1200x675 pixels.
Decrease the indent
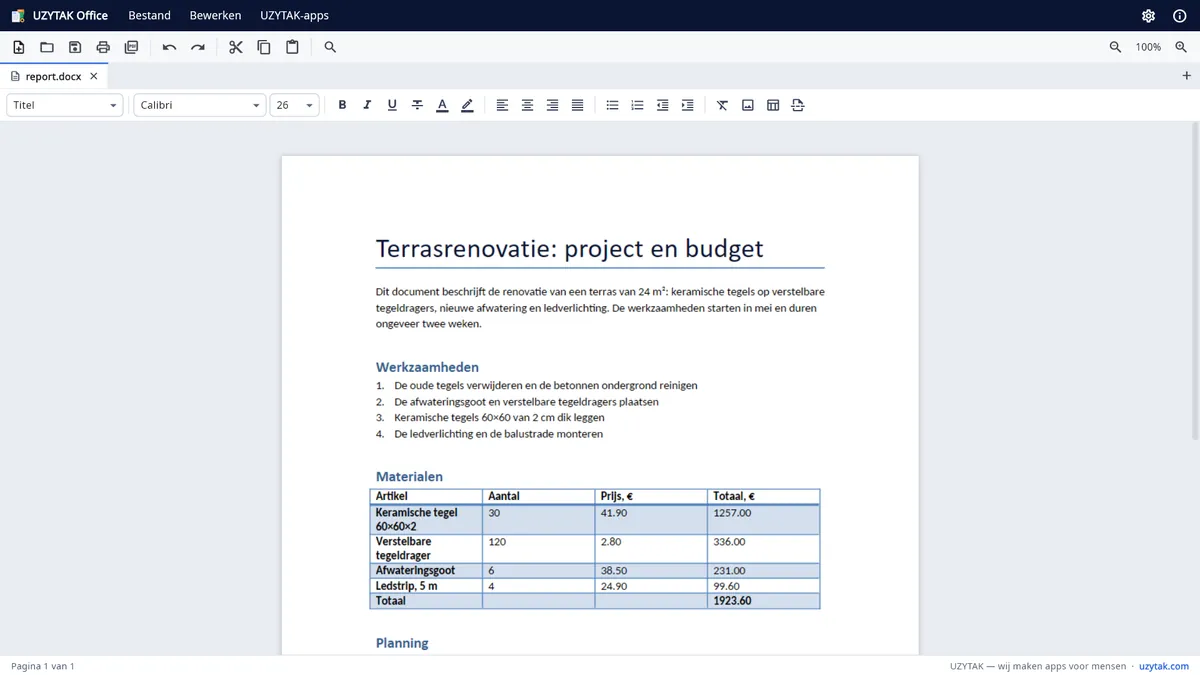coord(663,105)
